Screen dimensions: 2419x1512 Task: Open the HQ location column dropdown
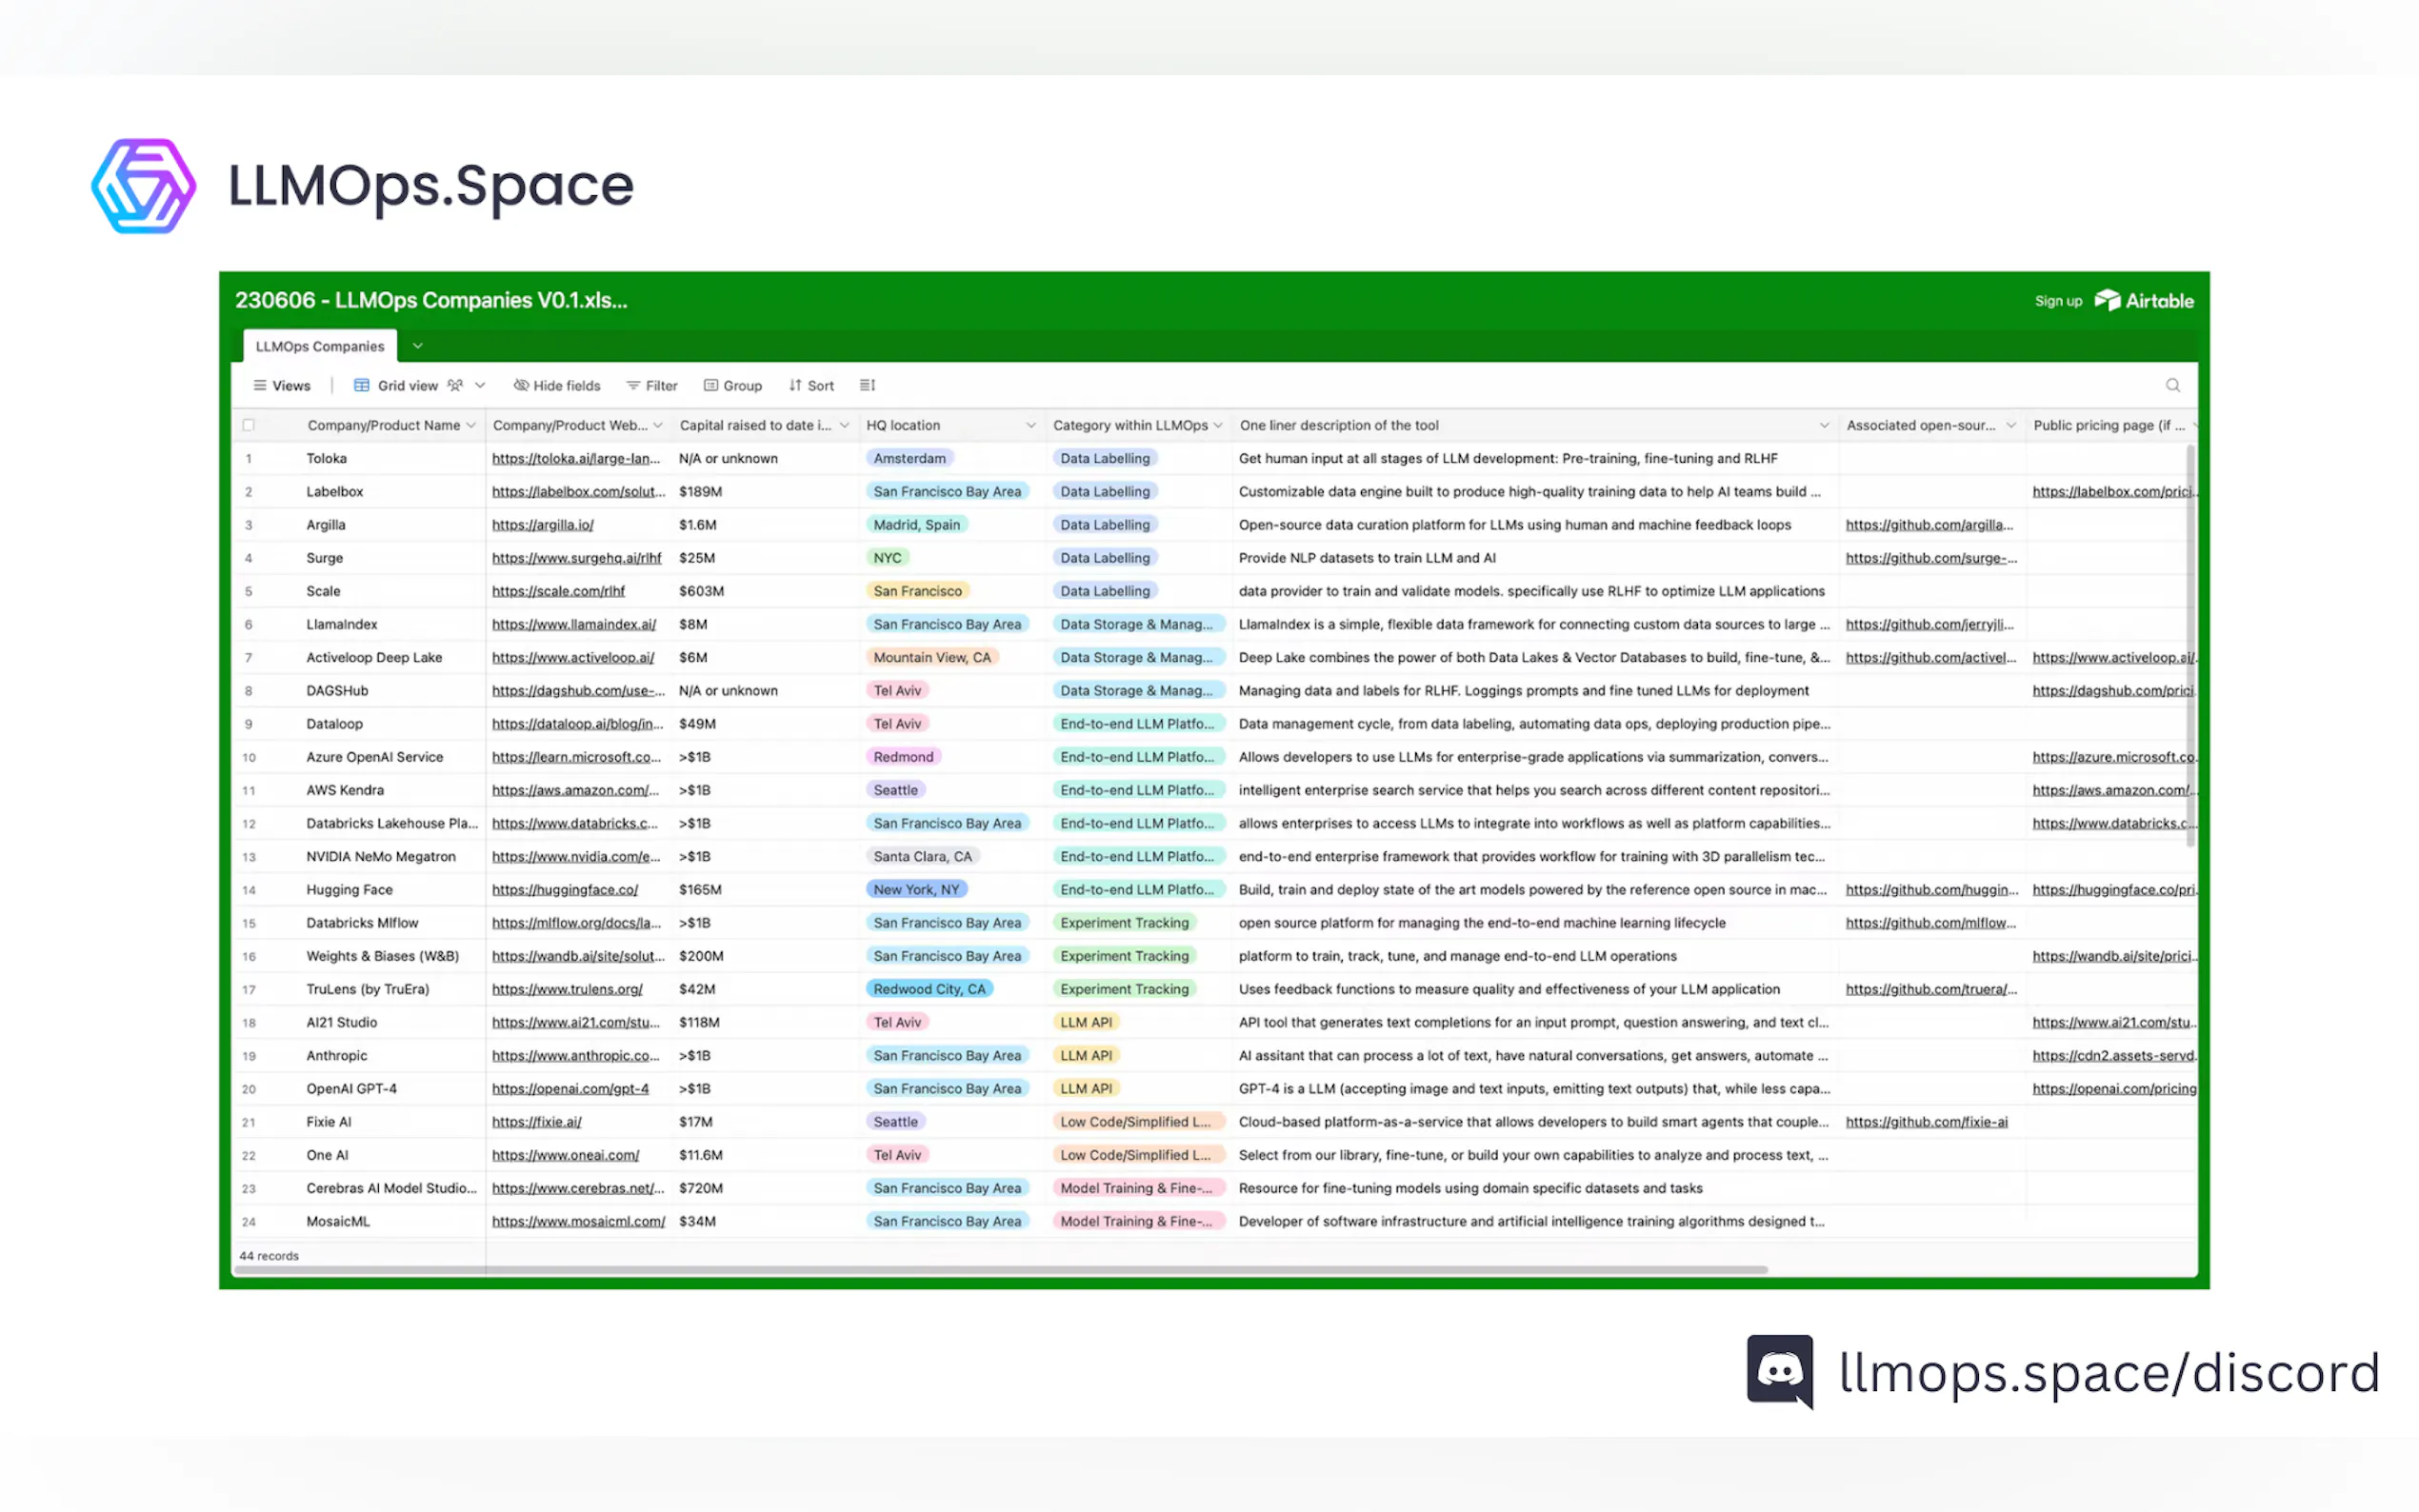coord(1031,424)
